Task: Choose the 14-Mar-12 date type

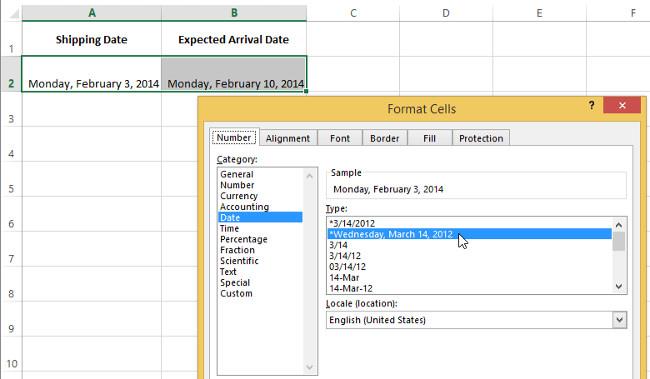Action: tap(469, 288)
